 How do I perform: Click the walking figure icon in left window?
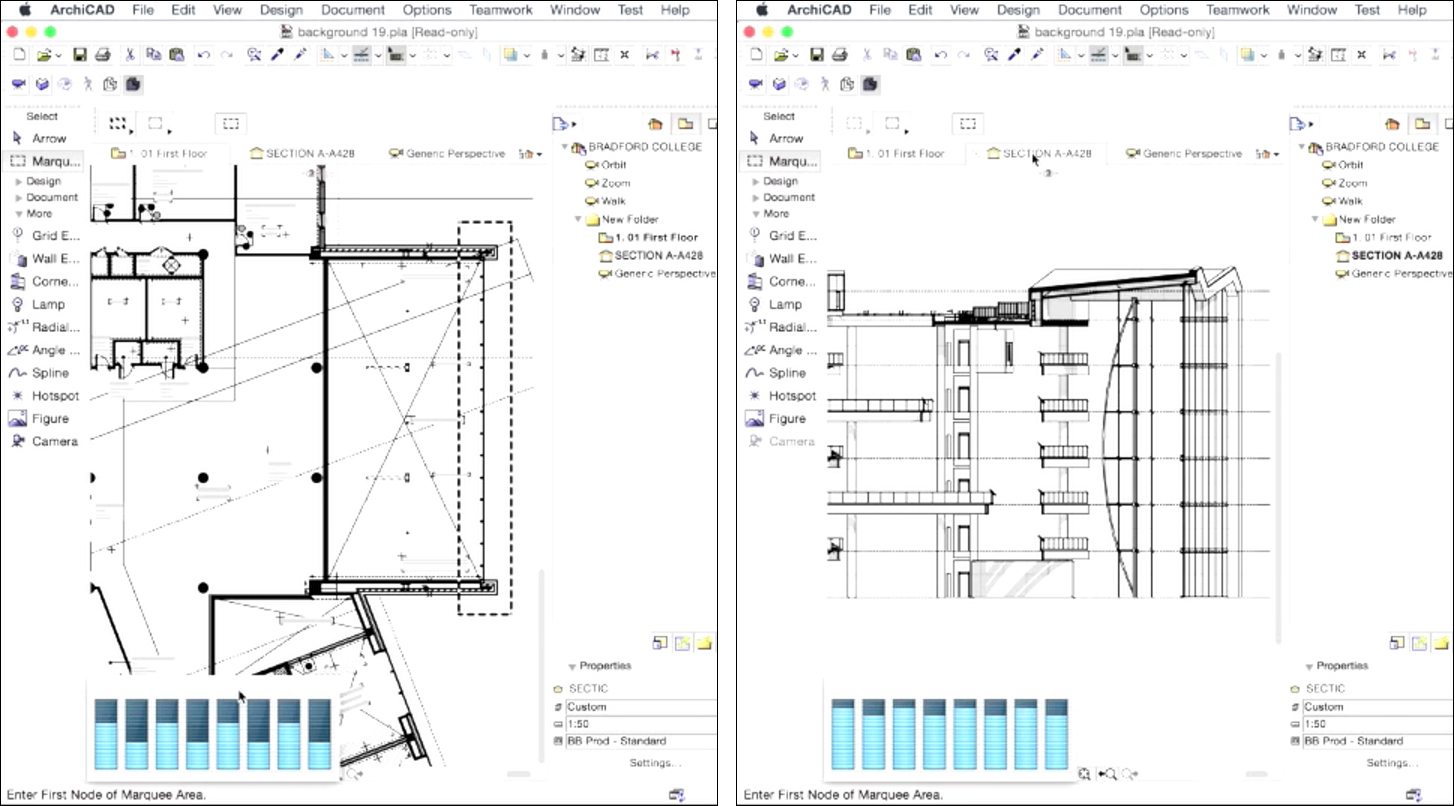click(x=87, y=84)
